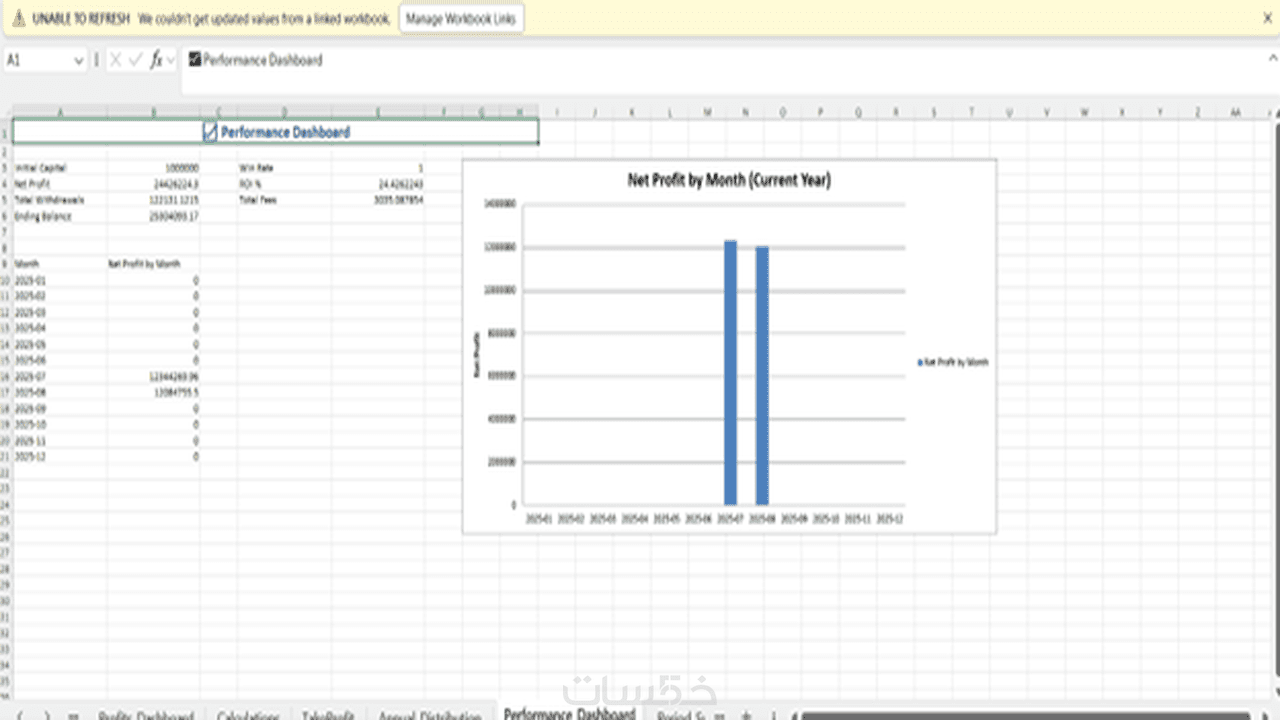This screenshot has width=1280, height=720.
Task: Select the Total Fees value cell
Action: click(x=378, y=200)
